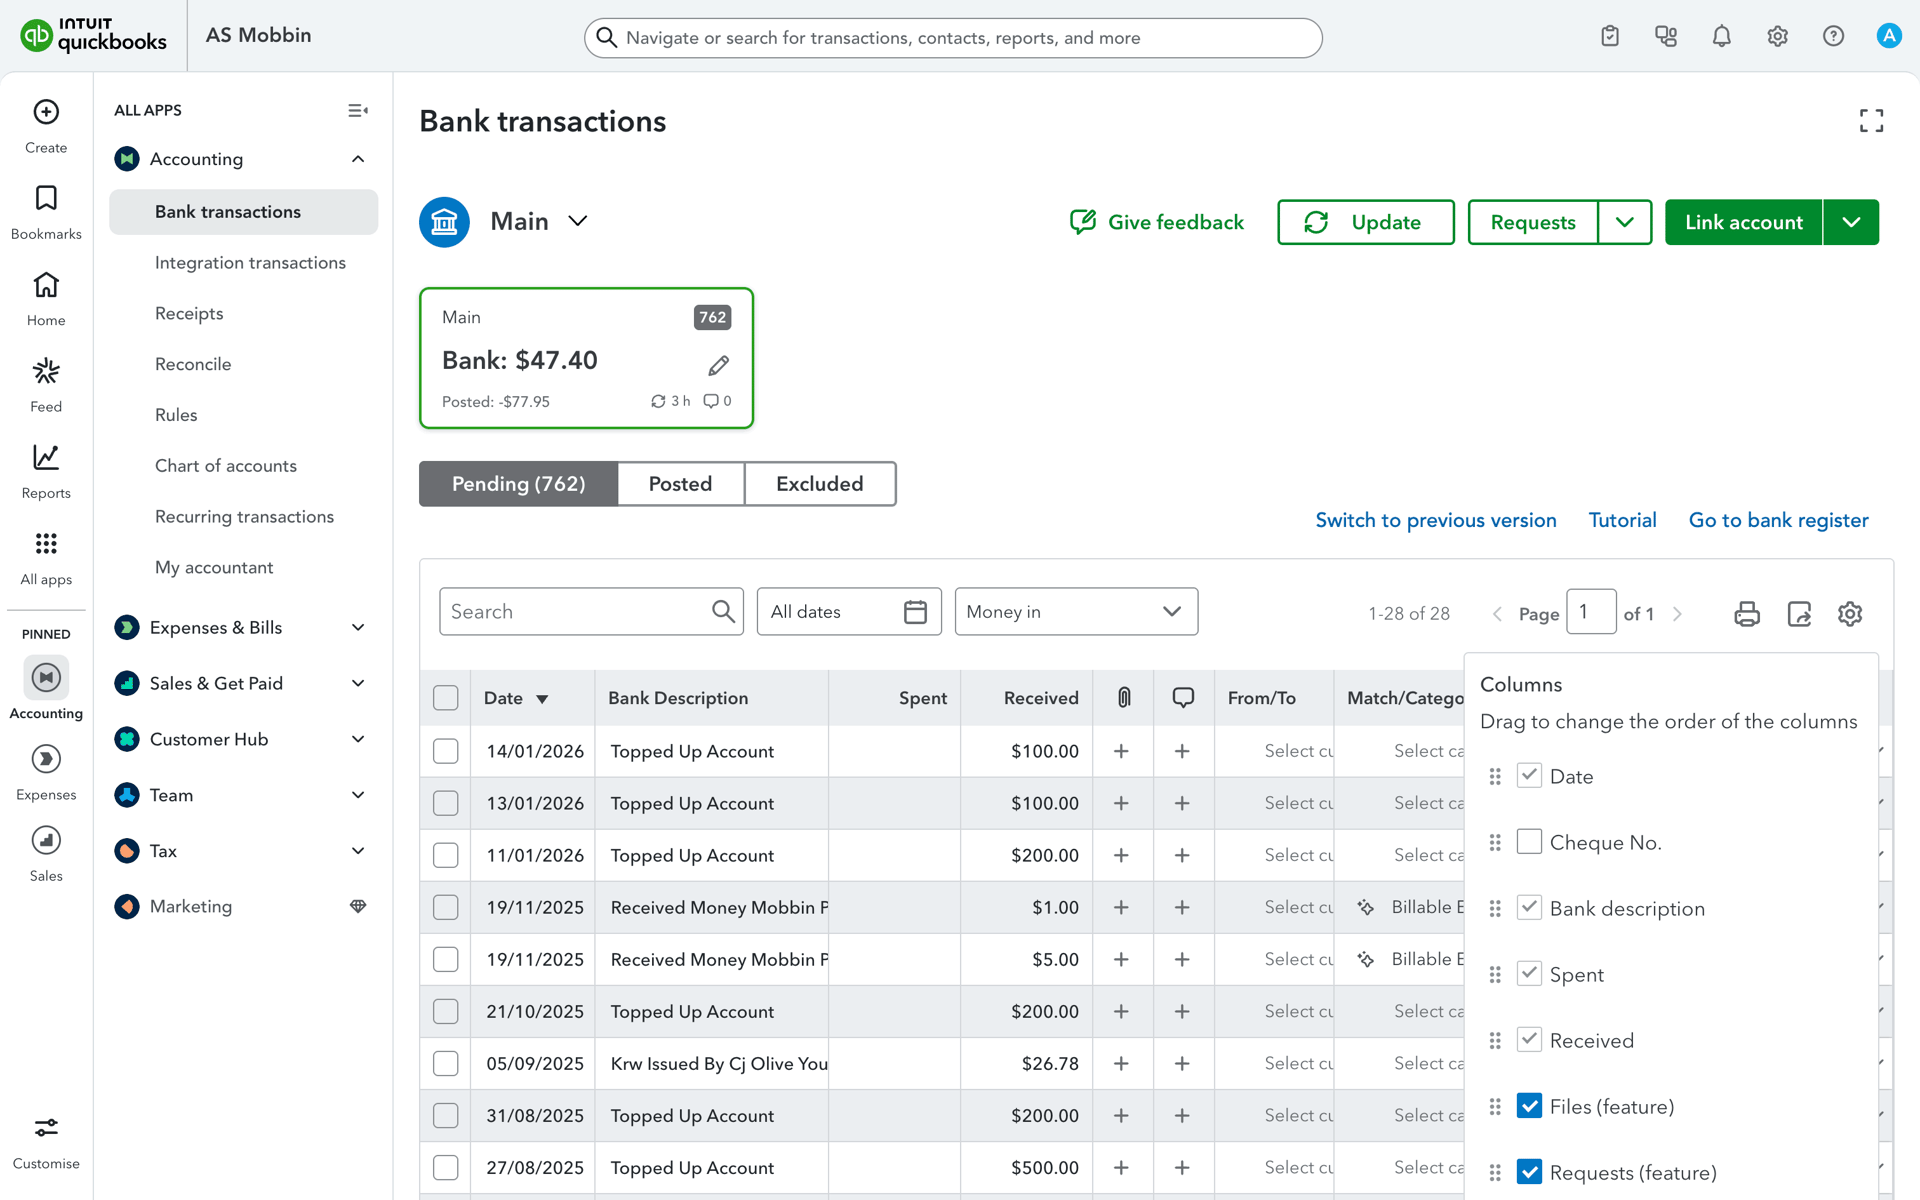
Task: Expand the Team section
Action: 358,795
